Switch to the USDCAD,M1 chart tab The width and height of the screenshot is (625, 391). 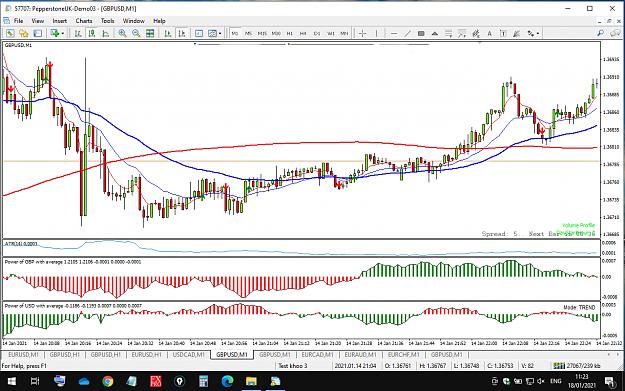[189, 354]
